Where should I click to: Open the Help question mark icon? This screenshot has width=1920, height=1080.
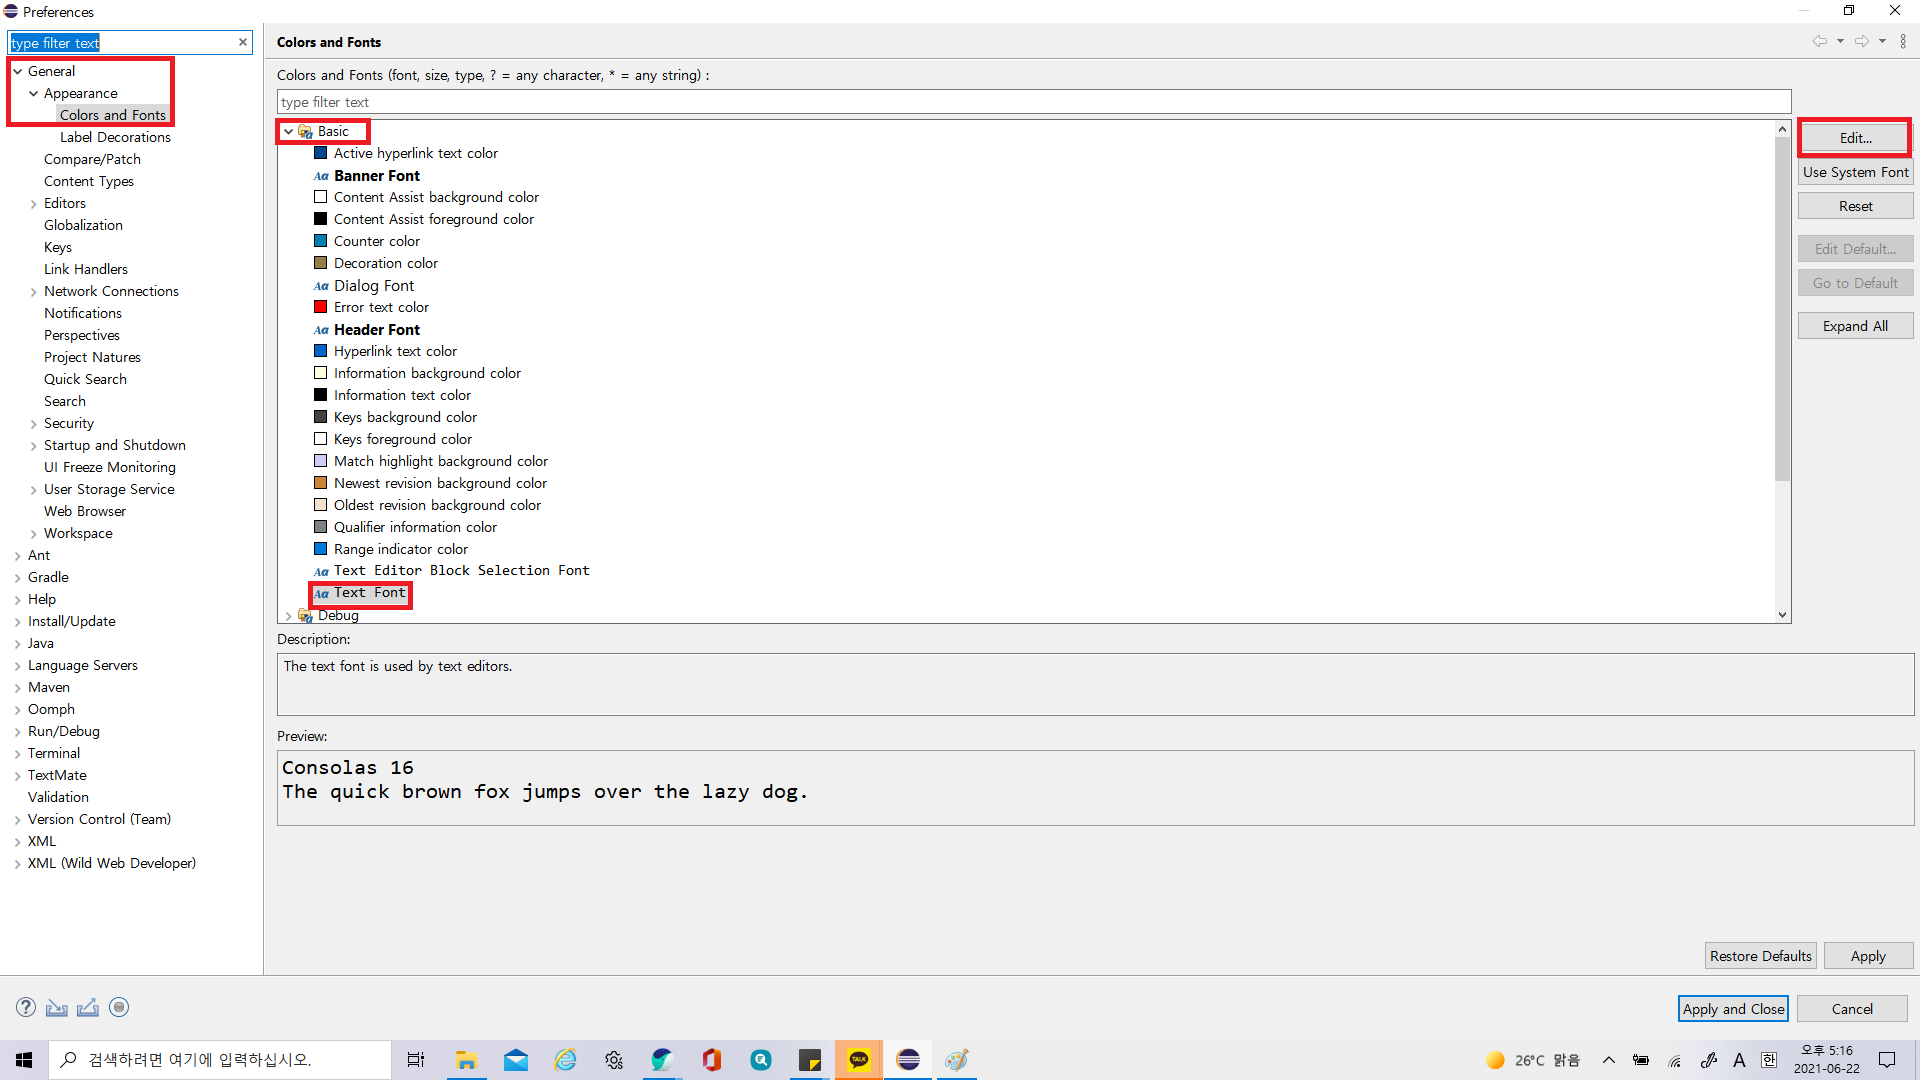(x=26, y=1007)
